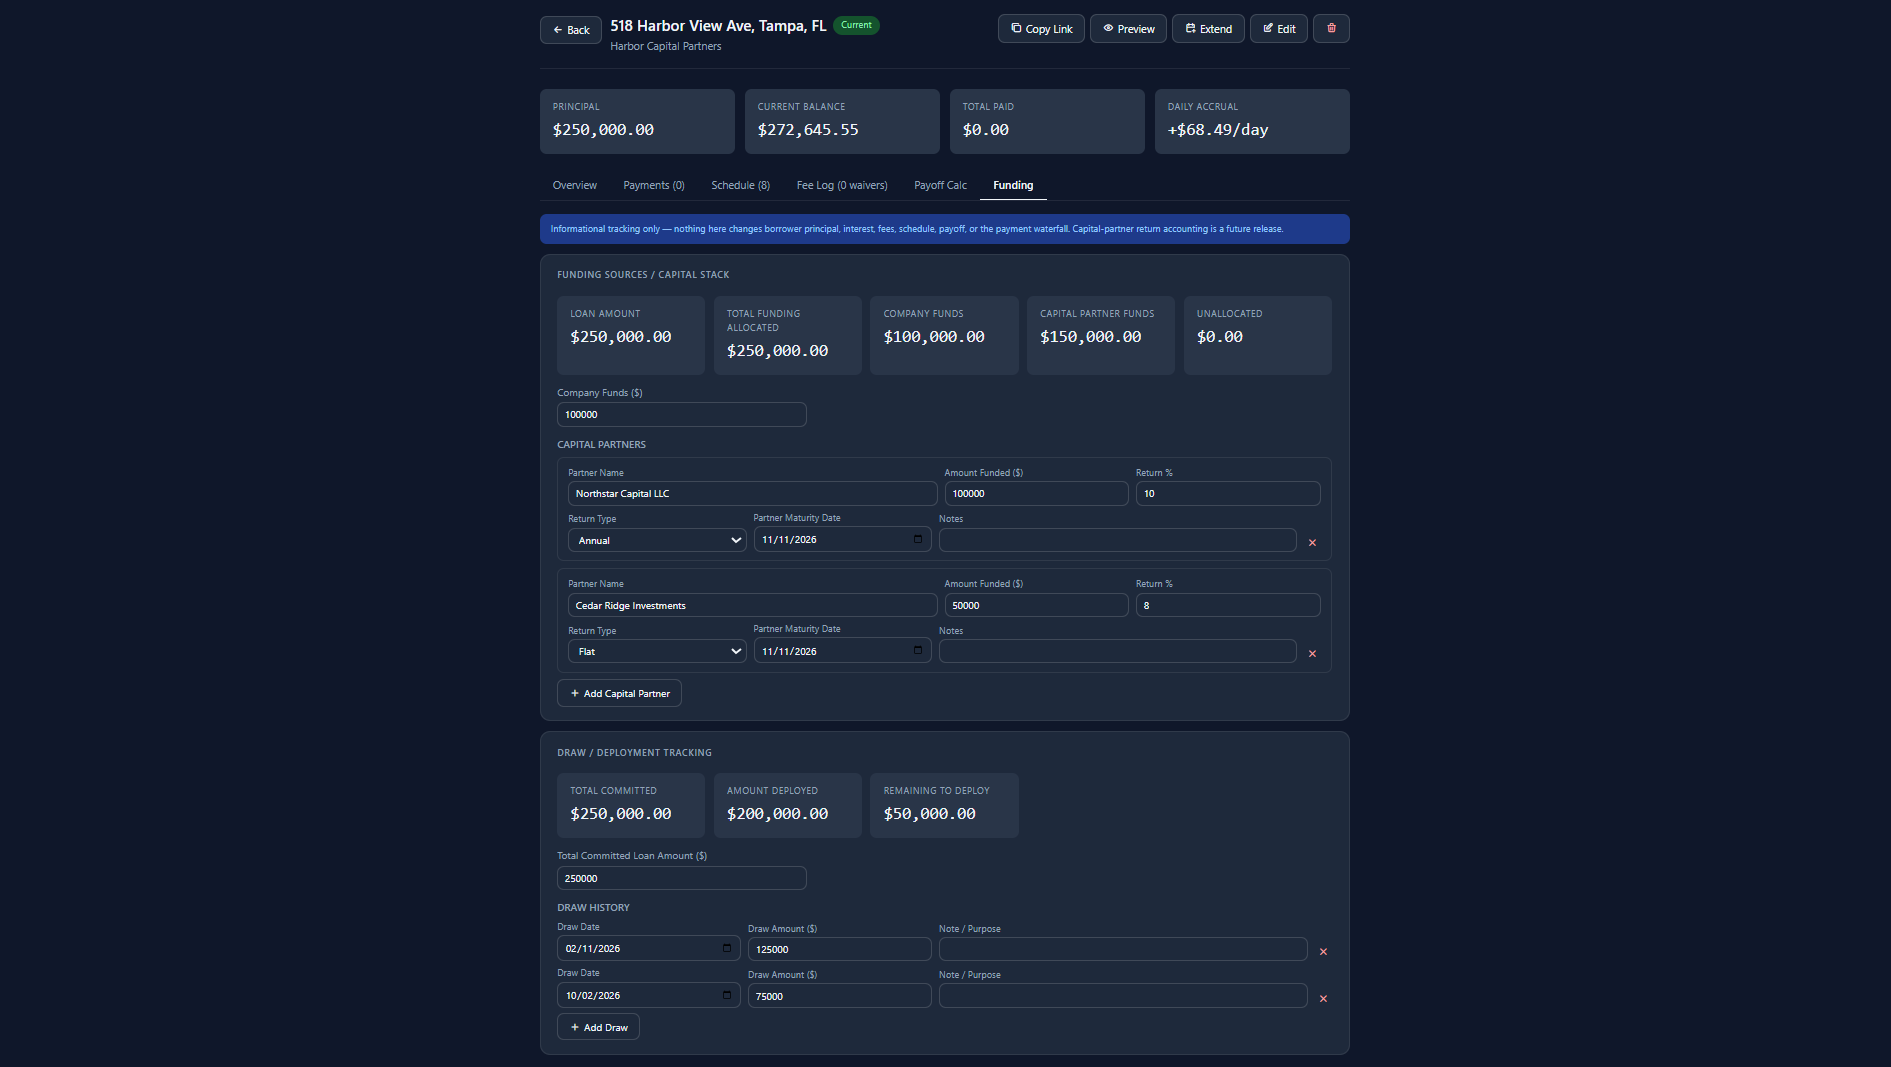The height and width of the screenshot is (1067, 1891).
Task: Remove Northstar Capital LLC partner row
Action: (1312, 543)
